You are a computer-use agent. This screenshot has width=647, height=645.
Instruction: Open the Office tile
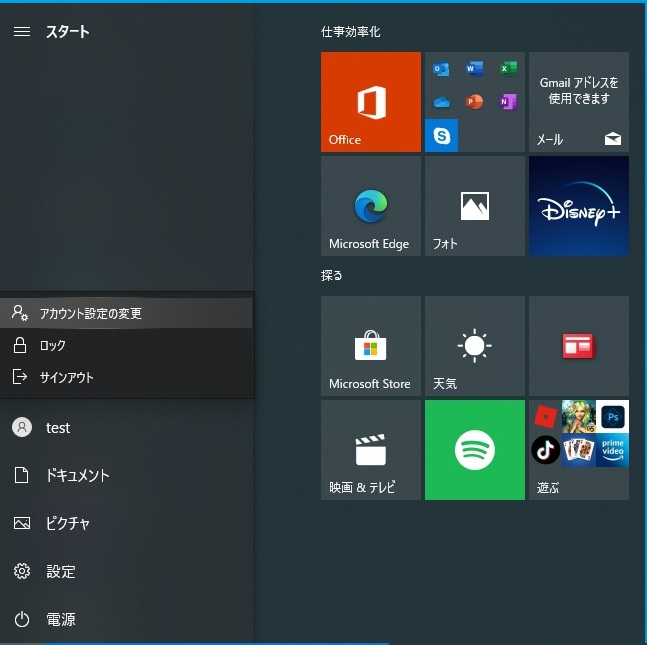click(x=371, y=102)
